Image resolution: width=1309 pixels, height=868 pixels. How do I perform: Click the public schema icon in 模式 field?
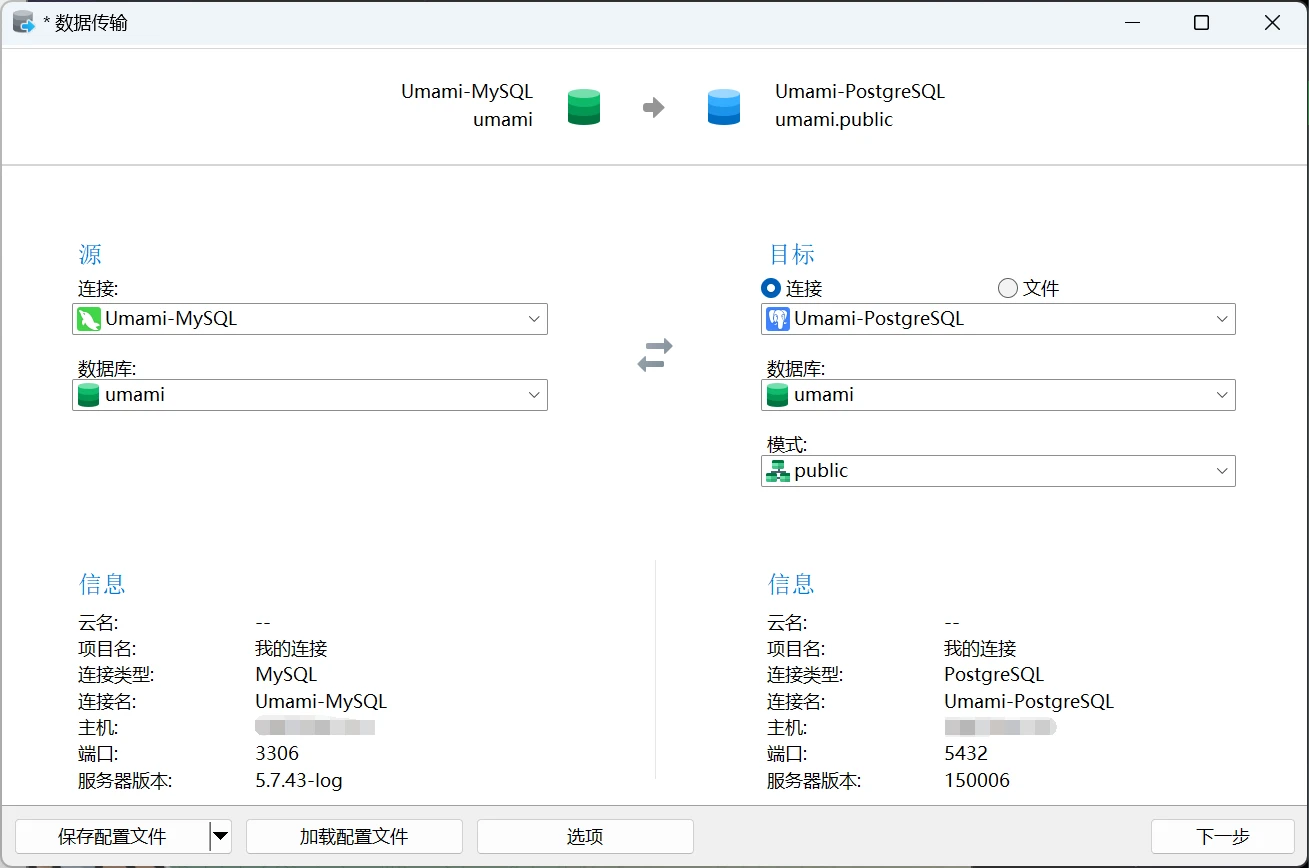click(777, 471)
